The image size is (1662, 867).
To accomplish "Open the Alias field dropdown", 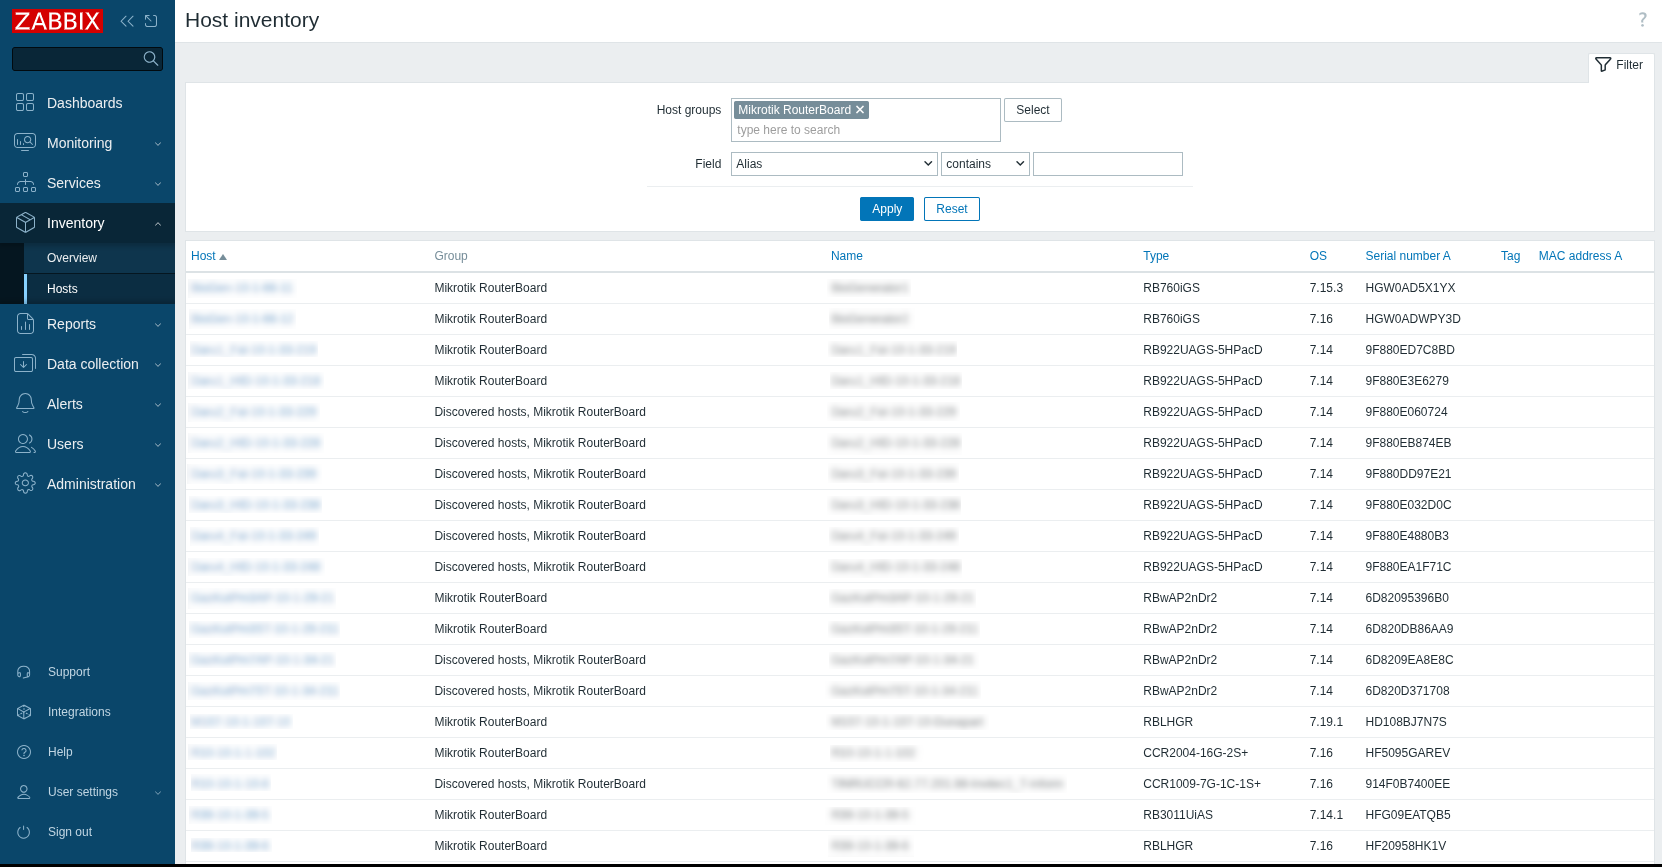I will [834, 164].
